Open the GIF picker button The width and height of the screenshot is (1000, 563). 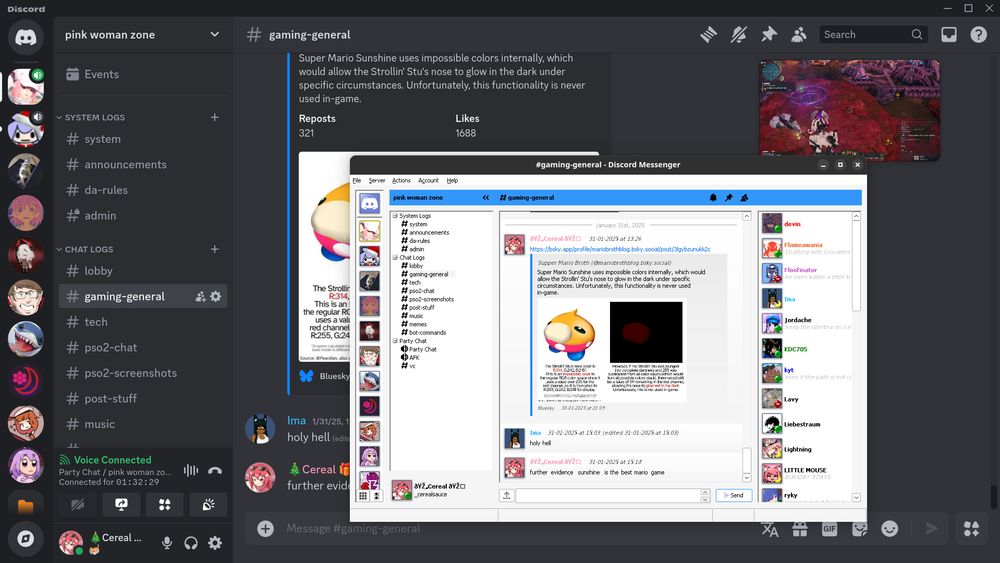pos(830,529)
